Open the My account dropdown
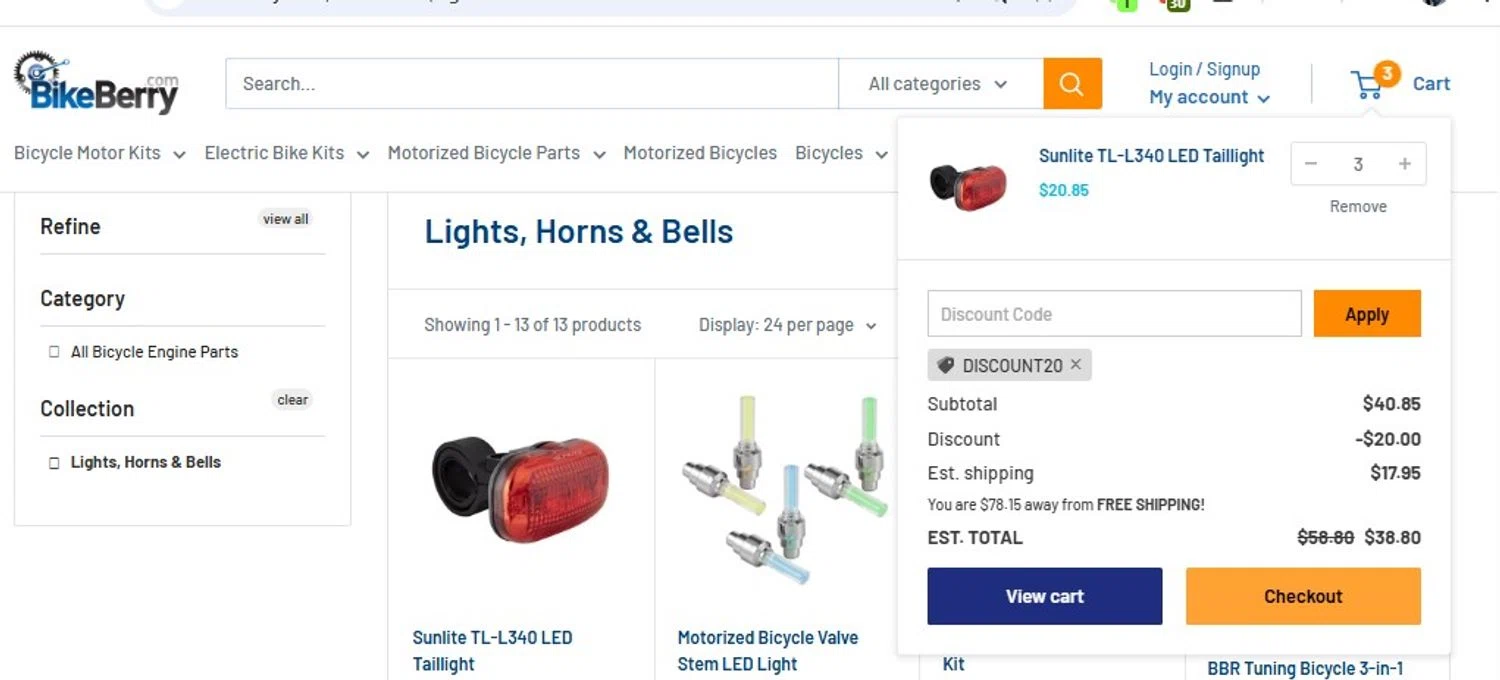The image size is (1500, 680). tap(1209, 97)
